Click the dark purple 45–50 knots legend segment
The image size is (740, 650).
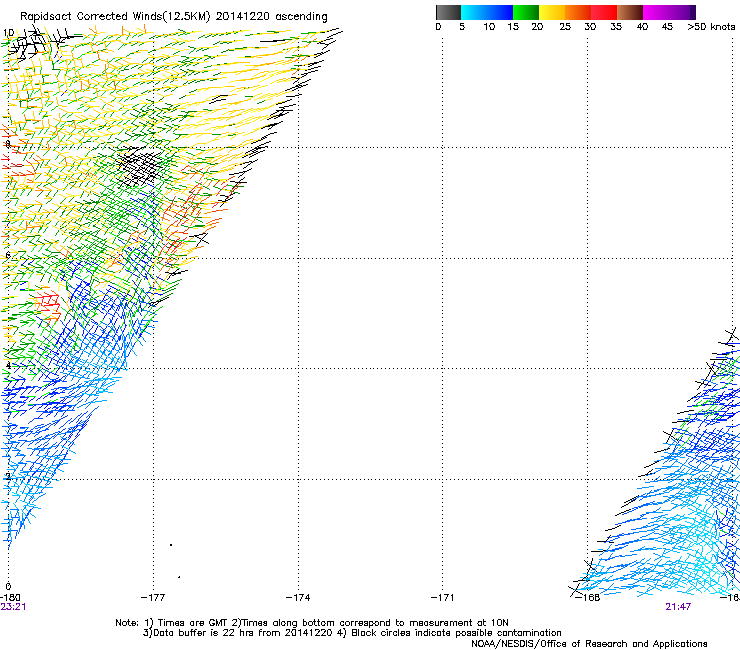point(682,12)
